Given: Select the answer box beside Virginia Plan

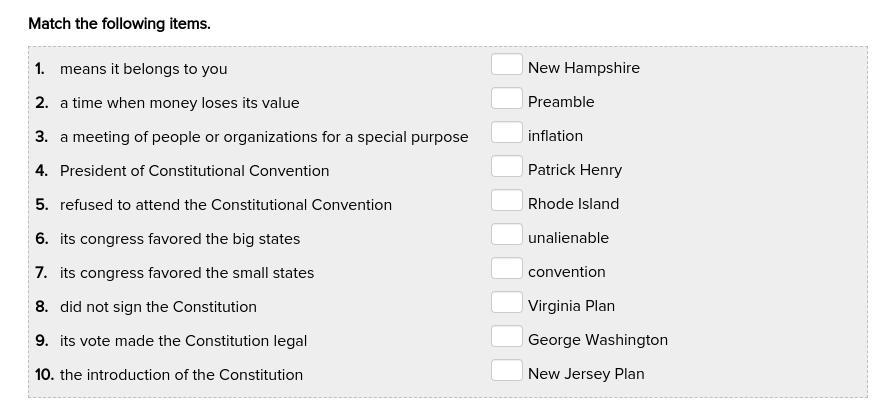Looking at the screenshot, I should [506, 302].
